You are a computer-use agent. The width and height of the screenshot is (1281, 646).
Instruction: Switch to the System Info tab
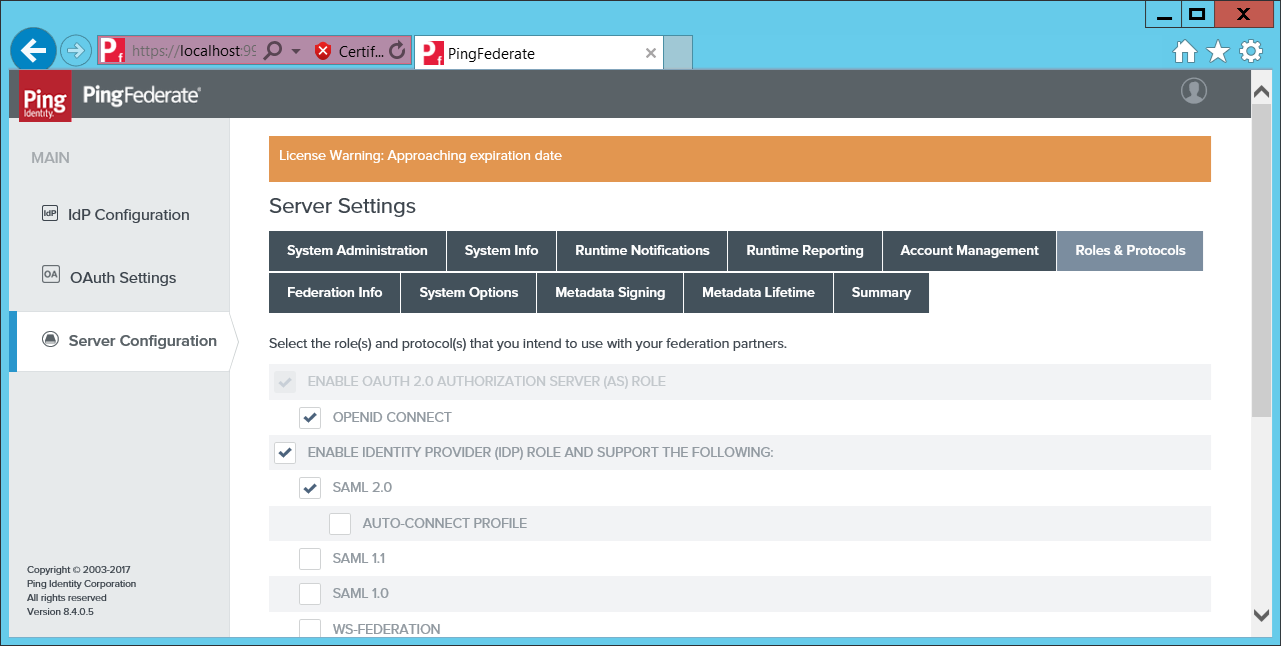tap(501, 251)
